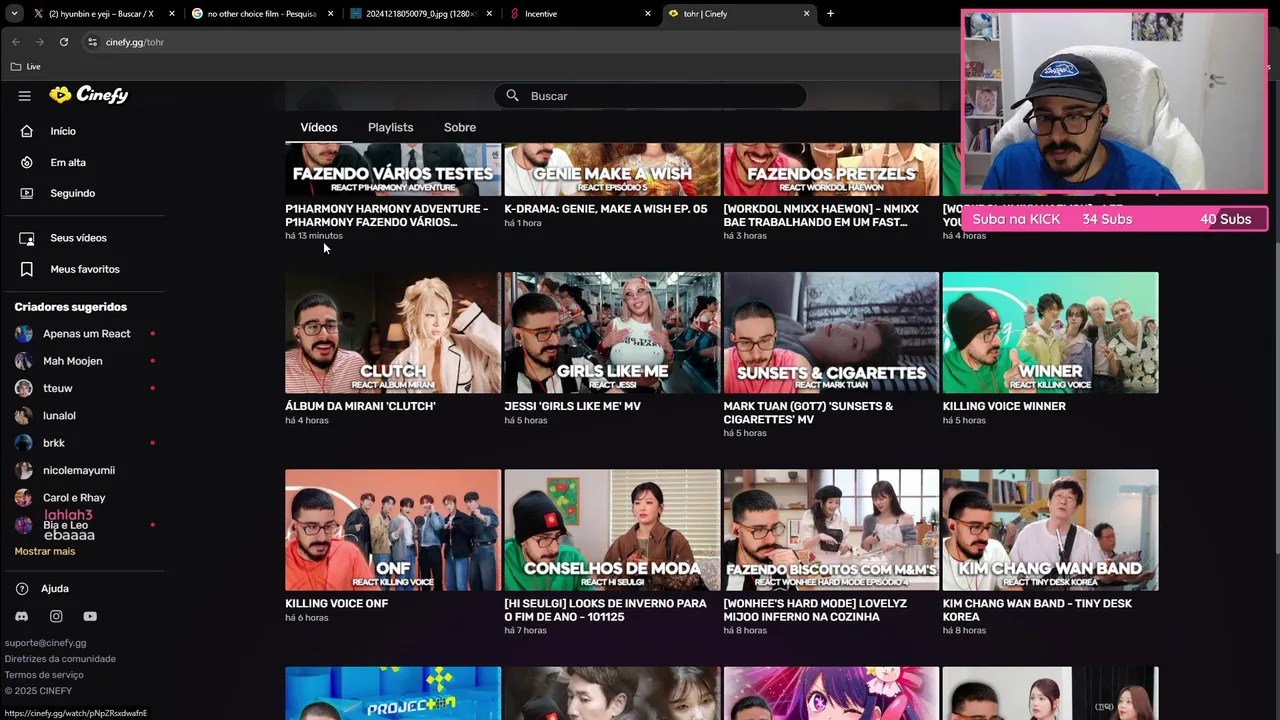This screenshot has height=720, width=1280.
Task: Click title WORKDOL NMIXX HAEWON
Action: [821, 216]
